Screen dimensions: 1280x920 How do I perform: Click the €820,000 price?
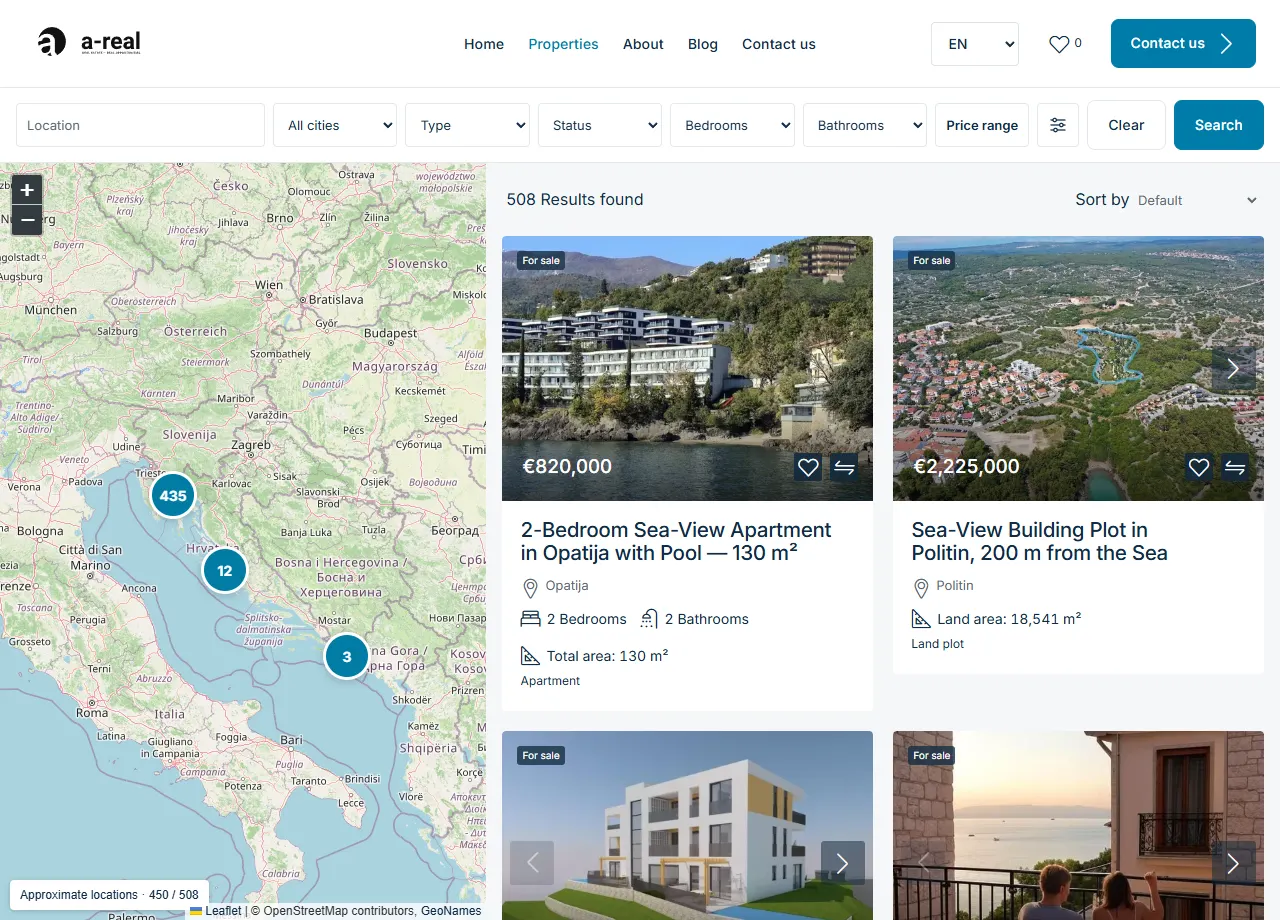click(567, 466)
